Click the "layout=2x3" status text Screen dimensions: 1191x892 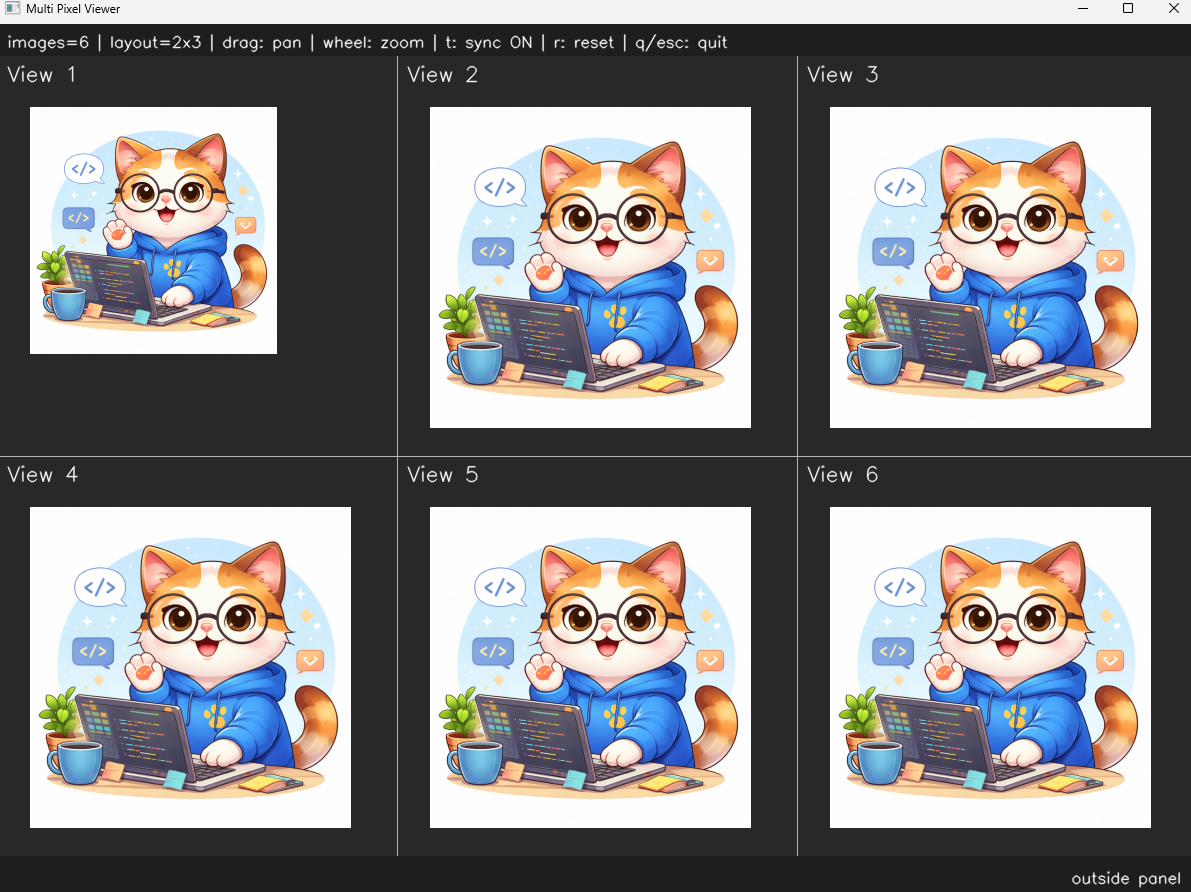(156, 43)
